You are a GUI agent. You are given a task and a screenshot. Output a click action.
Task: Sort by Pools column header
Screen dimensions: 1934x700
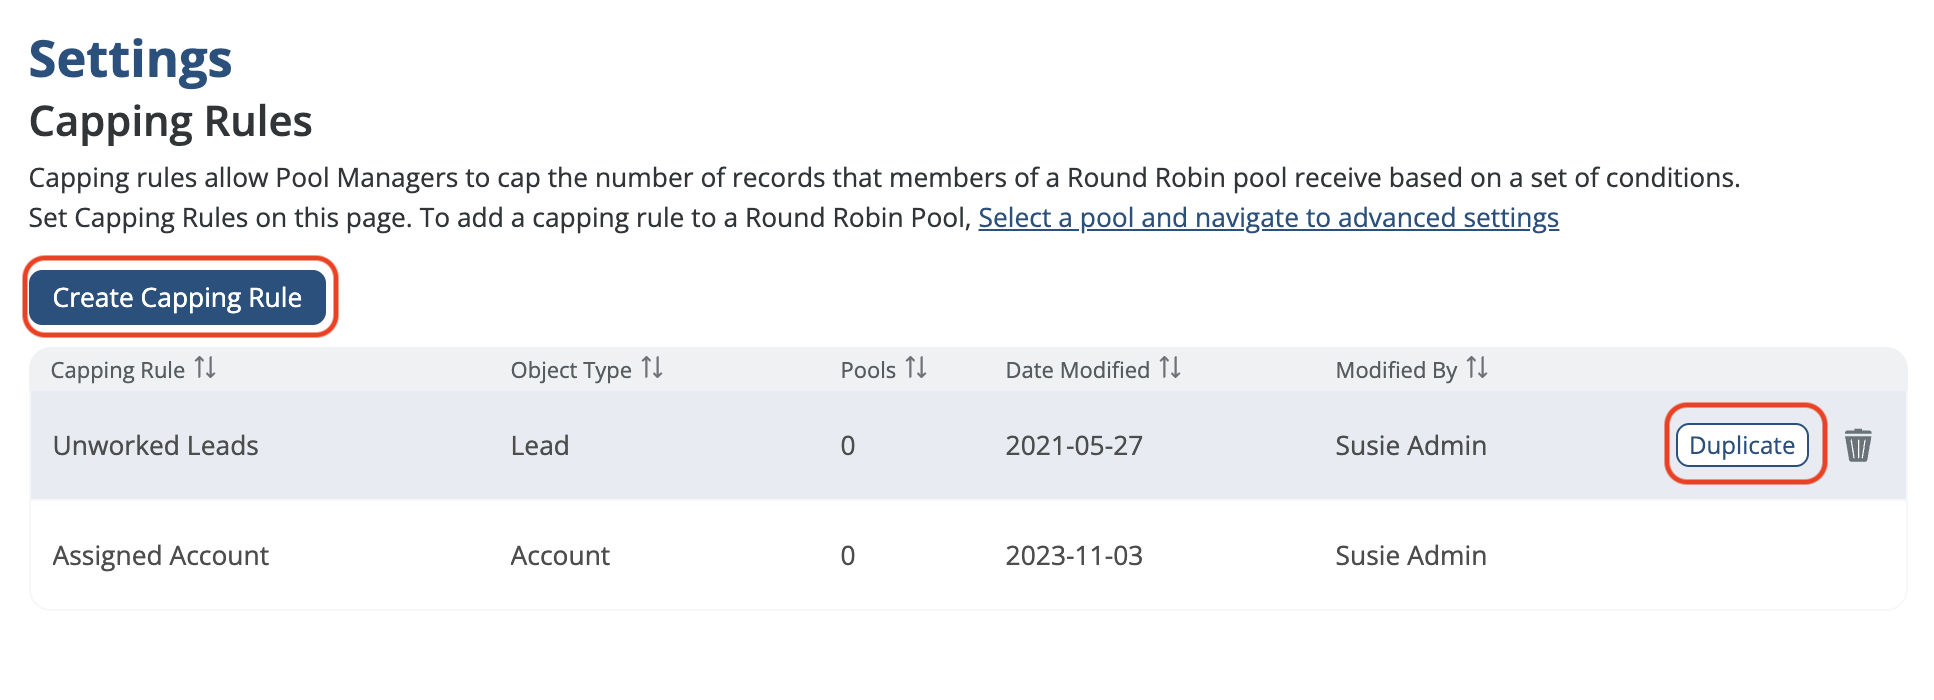point(868,370)
